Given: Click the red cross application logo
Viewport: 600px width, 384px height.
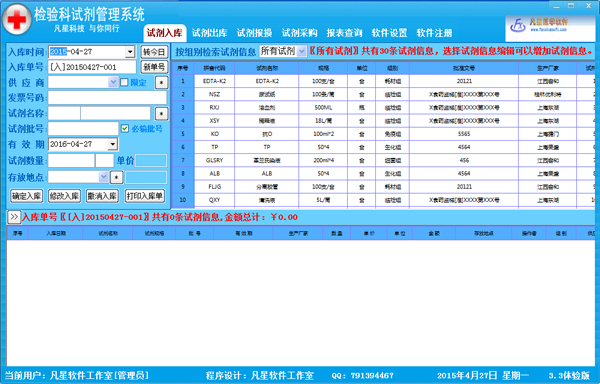Looking at the screenshot, I should (17, 19).
